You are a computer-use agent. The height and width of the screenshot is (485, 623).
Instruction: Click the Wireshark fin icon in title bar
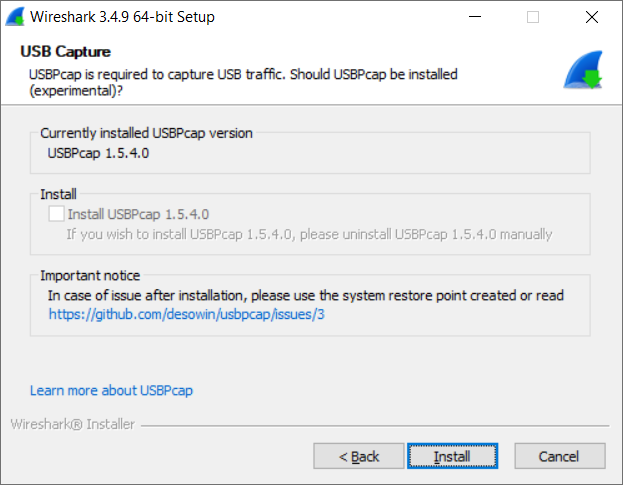point(15,17)
